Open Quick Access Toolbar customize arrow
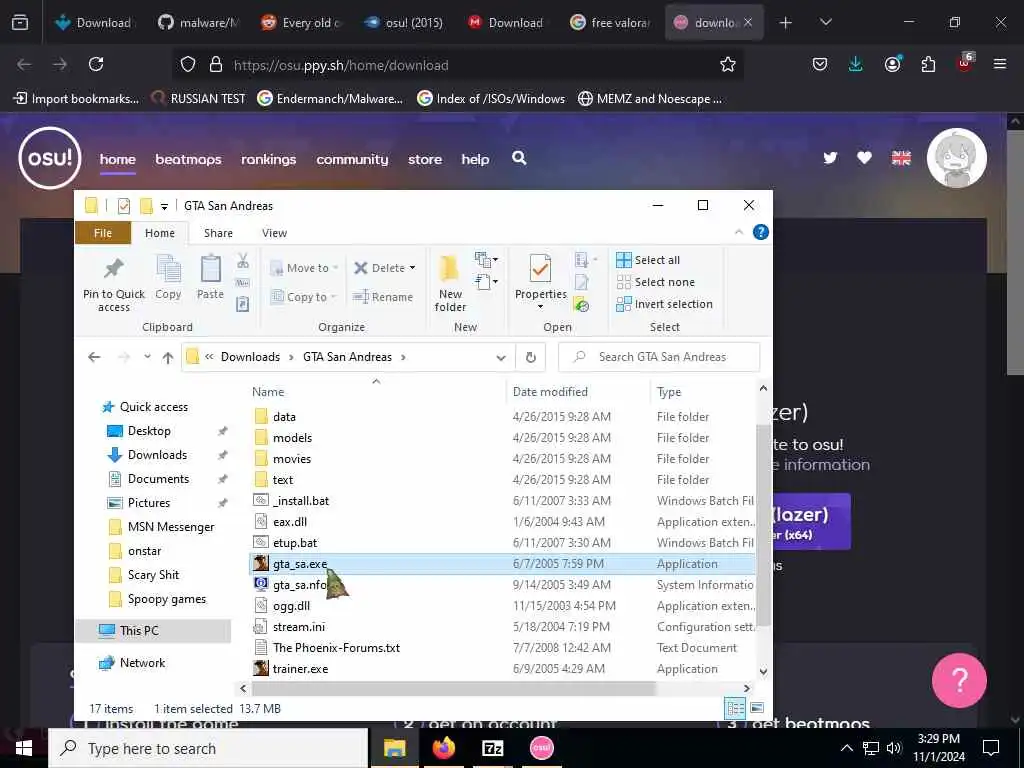Viewport: 1024px width, 768px height. tap(165, 206)
